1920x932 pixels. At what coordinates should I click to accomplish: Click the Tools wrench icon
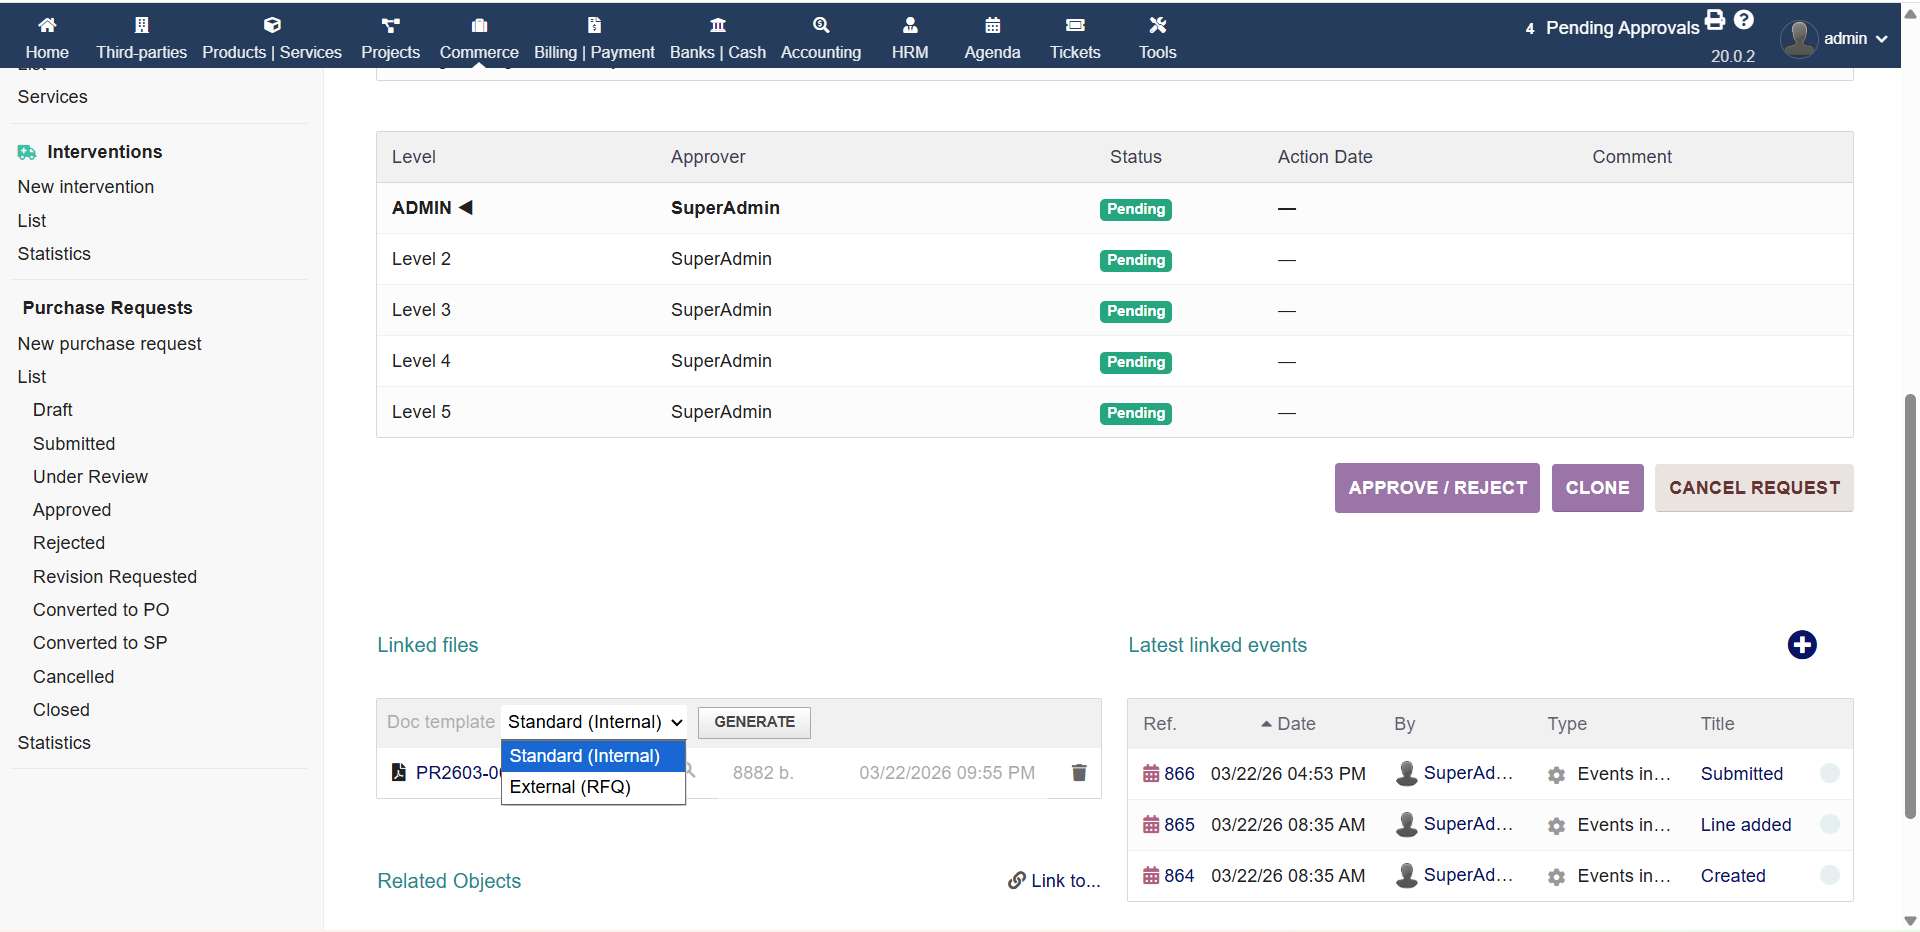pyautogui.click(x=1157, y=25)
